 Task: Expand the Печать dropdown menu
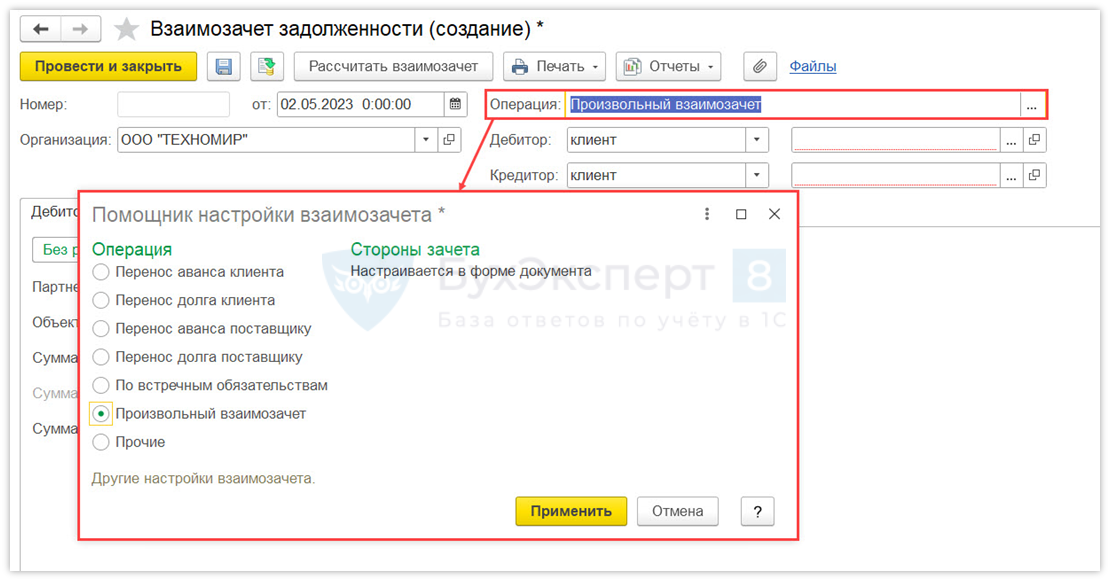point(554,67)
